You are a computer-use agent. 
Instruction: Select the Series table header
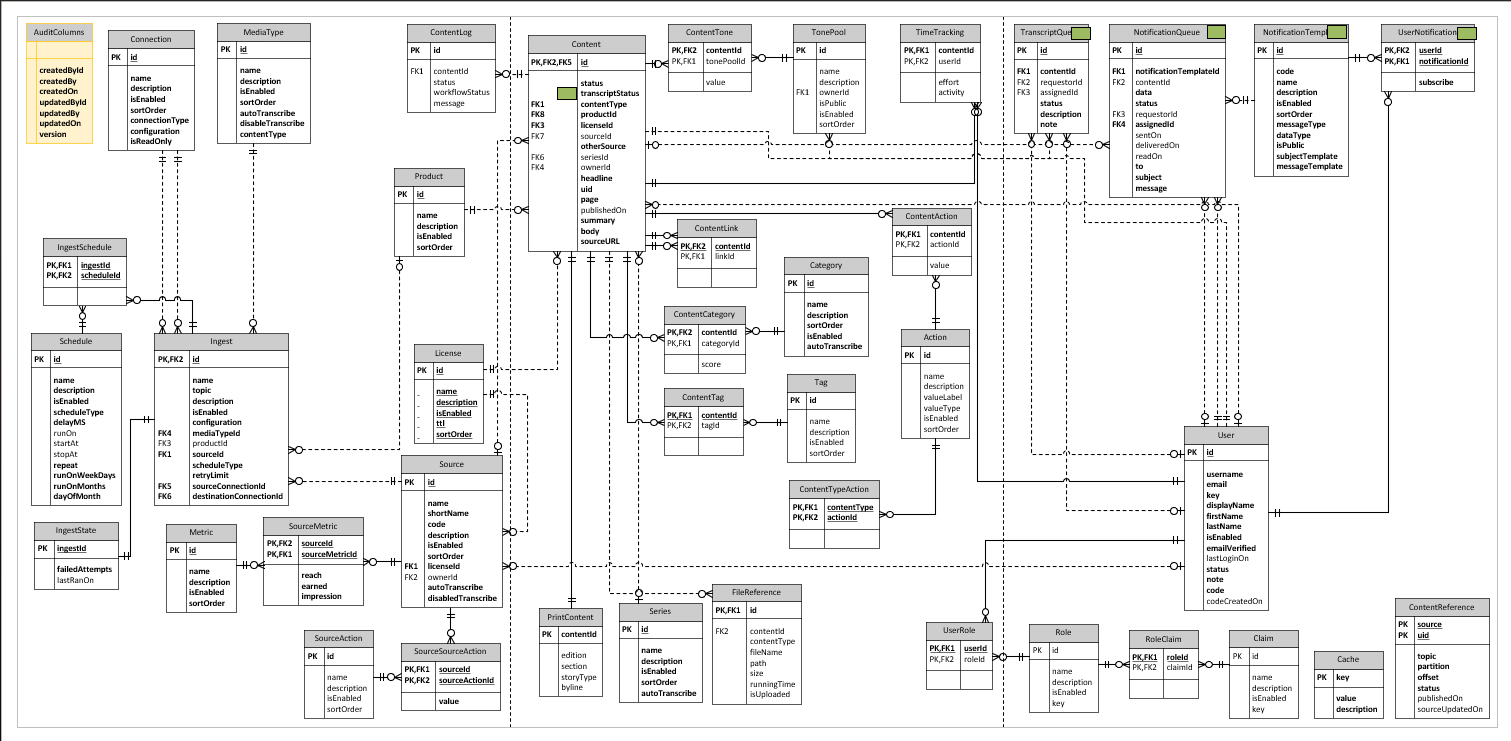[x=660, y=612]
